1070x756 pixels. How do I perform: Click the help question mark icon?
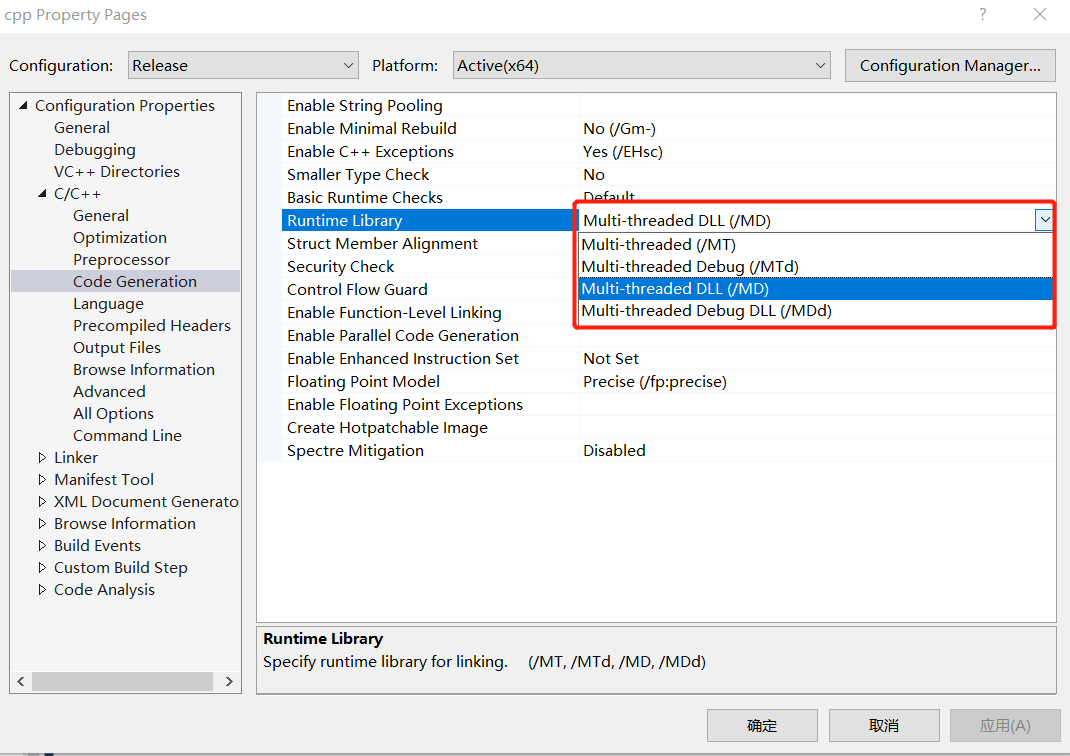click(x=983, y=14)
